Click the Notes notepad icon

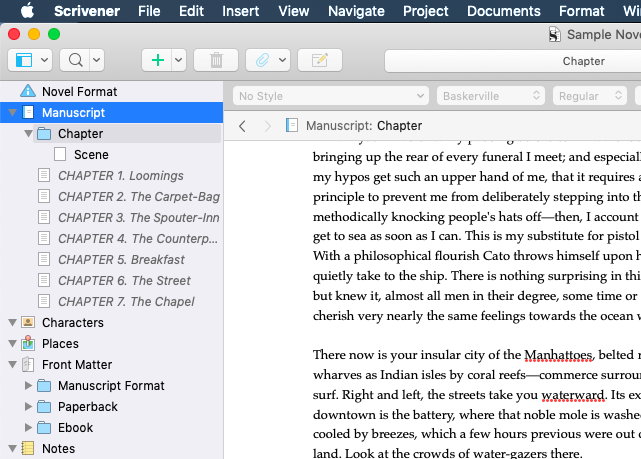(x=28, y=448)
